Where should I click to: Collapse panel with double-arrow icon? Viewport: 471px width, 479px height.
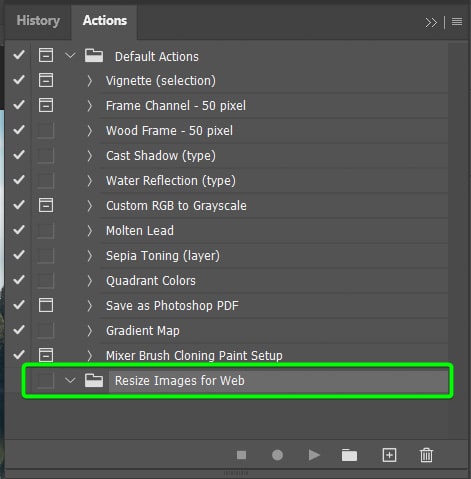[x=431, y=23]
